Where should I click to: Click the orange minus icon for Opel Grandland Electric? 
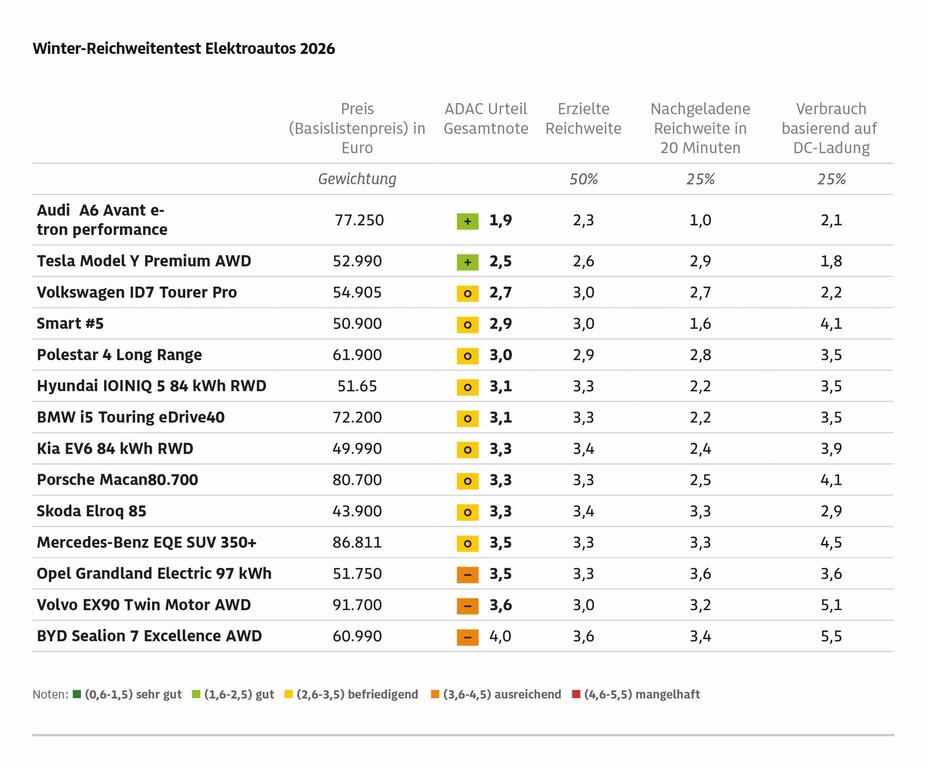point(467,574)
